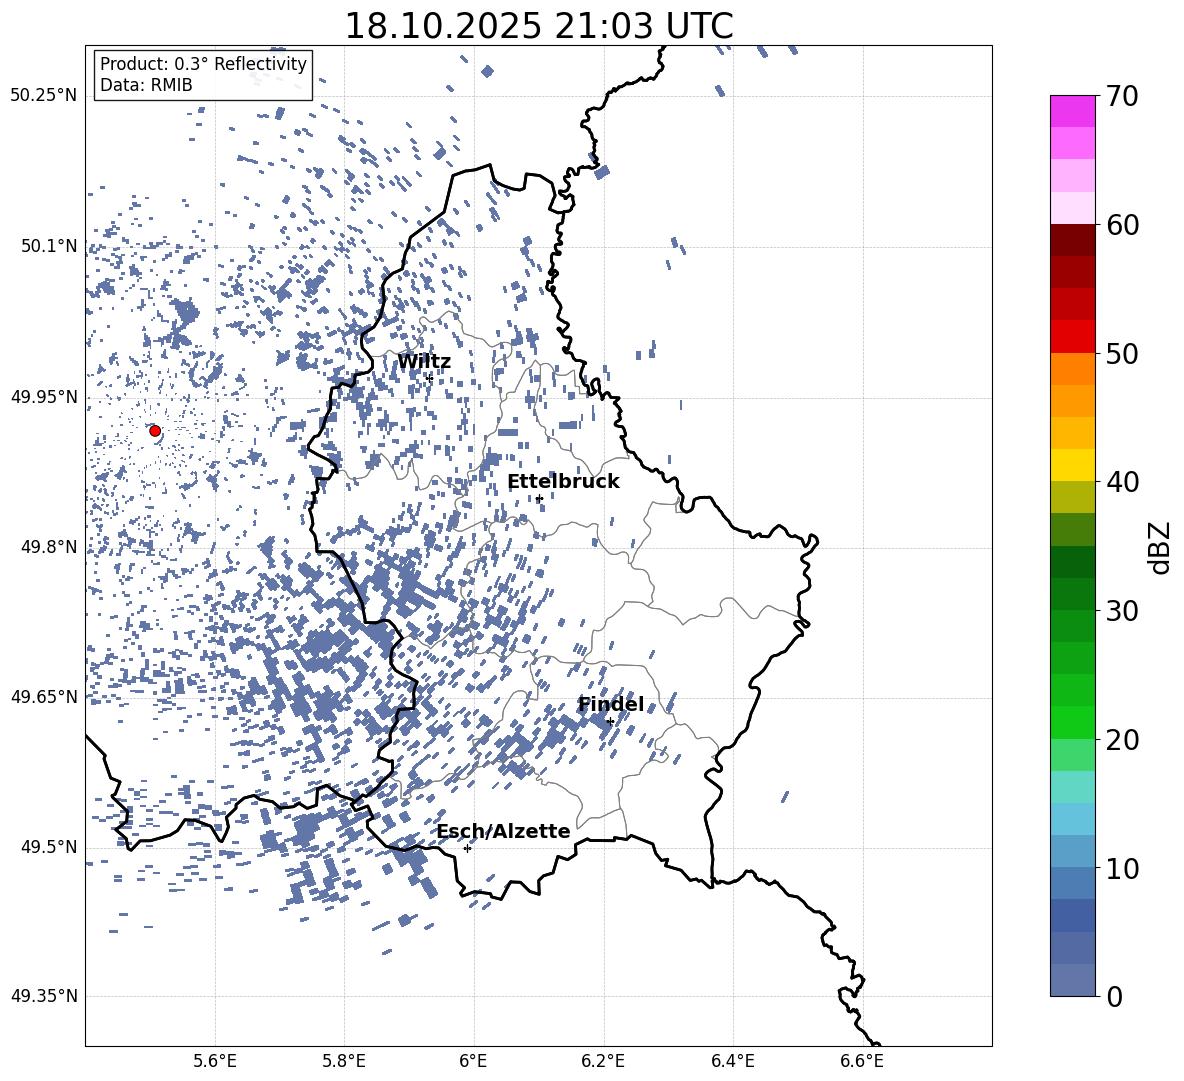1184x1081 pixels.
Task: Click the 49.5°N latitude label
Action: point(48,847)
